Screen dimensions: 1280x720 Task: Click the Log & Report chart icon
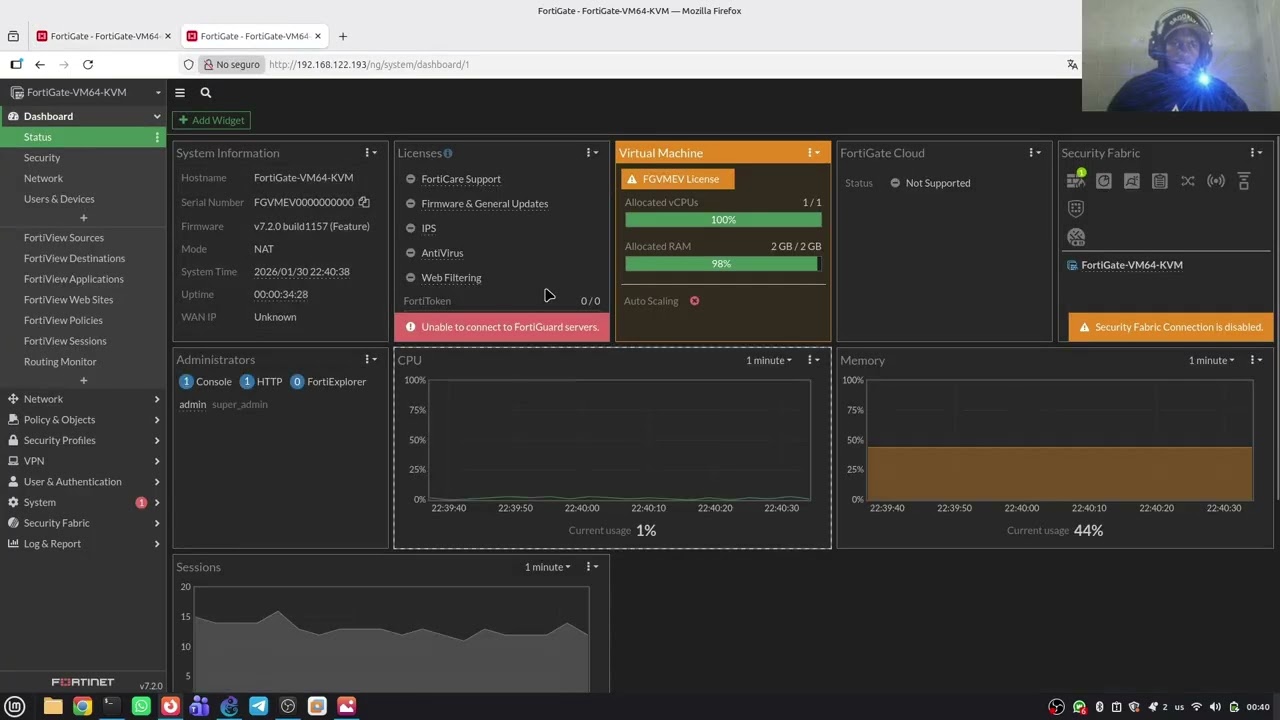pos(13,544)
